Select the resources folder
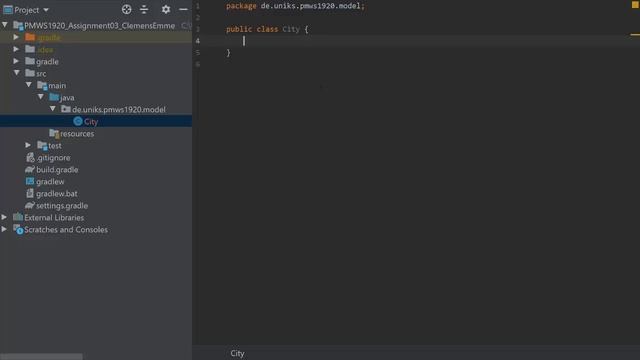Image resolution: width=640 pixels, height=360 pixels. [77, 133]
